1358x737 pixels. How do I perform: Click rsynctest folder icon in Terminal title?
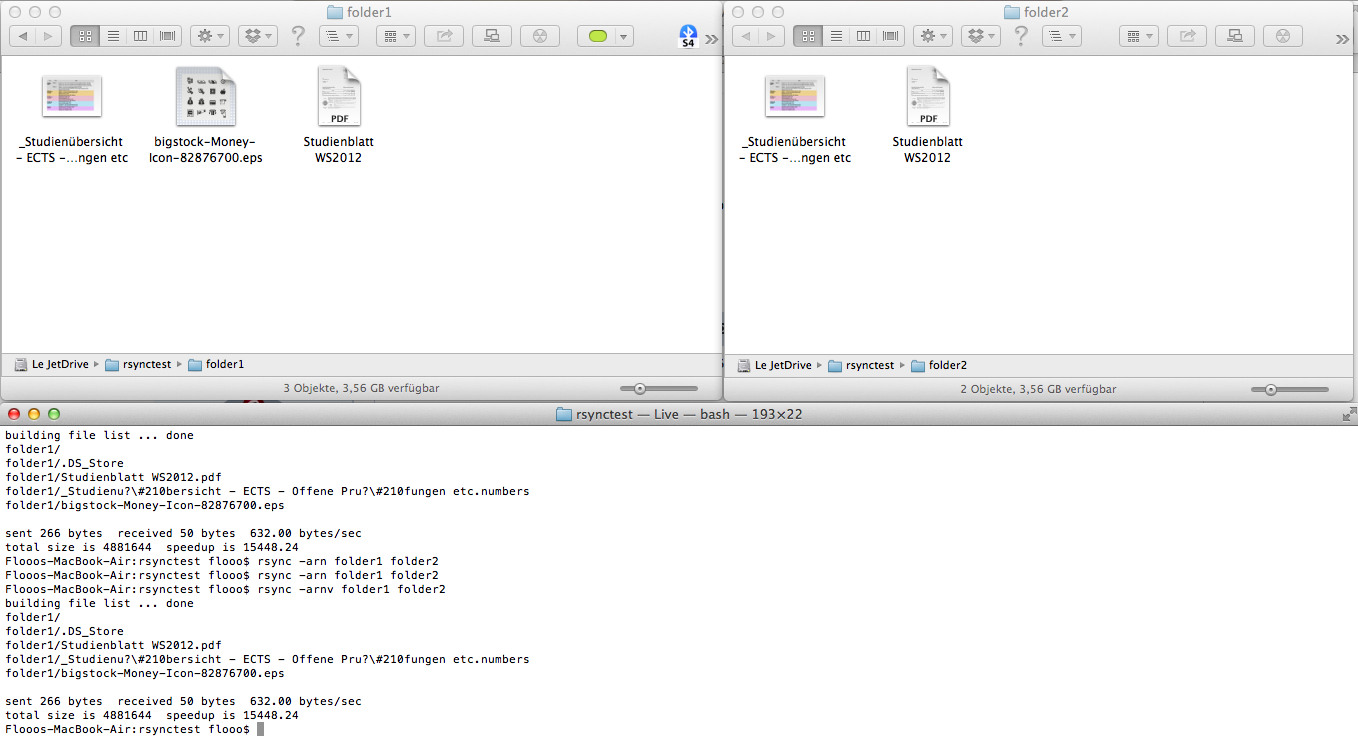coord(563,414)
